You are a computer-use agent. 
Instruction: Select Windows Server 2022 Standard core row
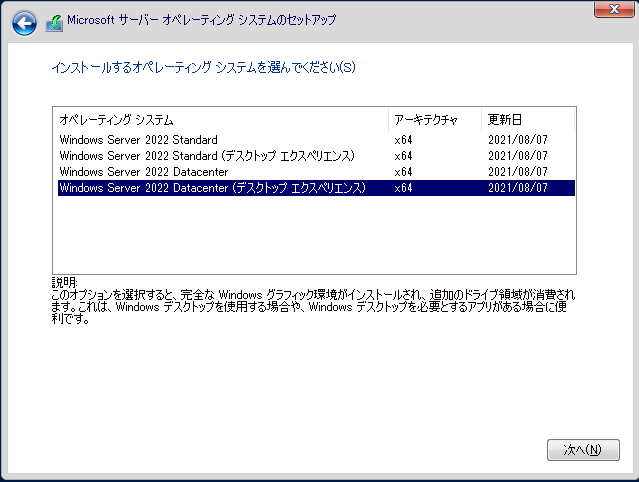pos(316,140)
